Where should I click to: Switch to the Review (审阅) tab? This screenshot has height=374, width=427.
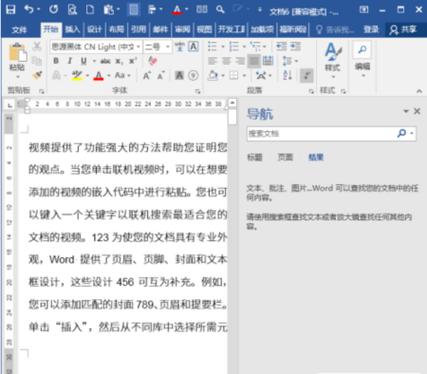click(x=183, y=30)
